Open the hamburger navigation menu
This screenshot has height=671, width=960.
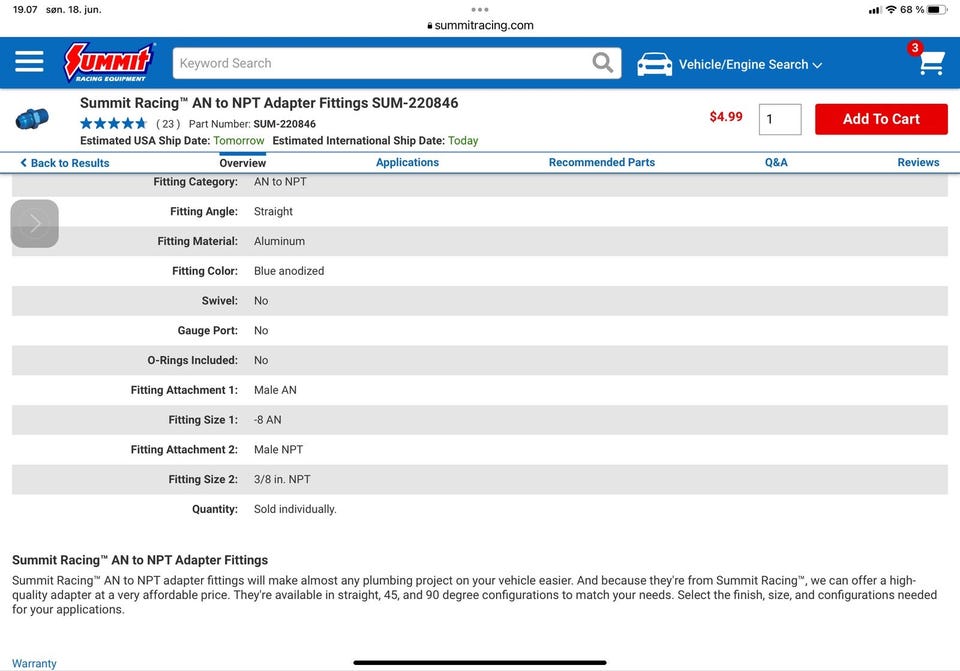tap(29, 62)
